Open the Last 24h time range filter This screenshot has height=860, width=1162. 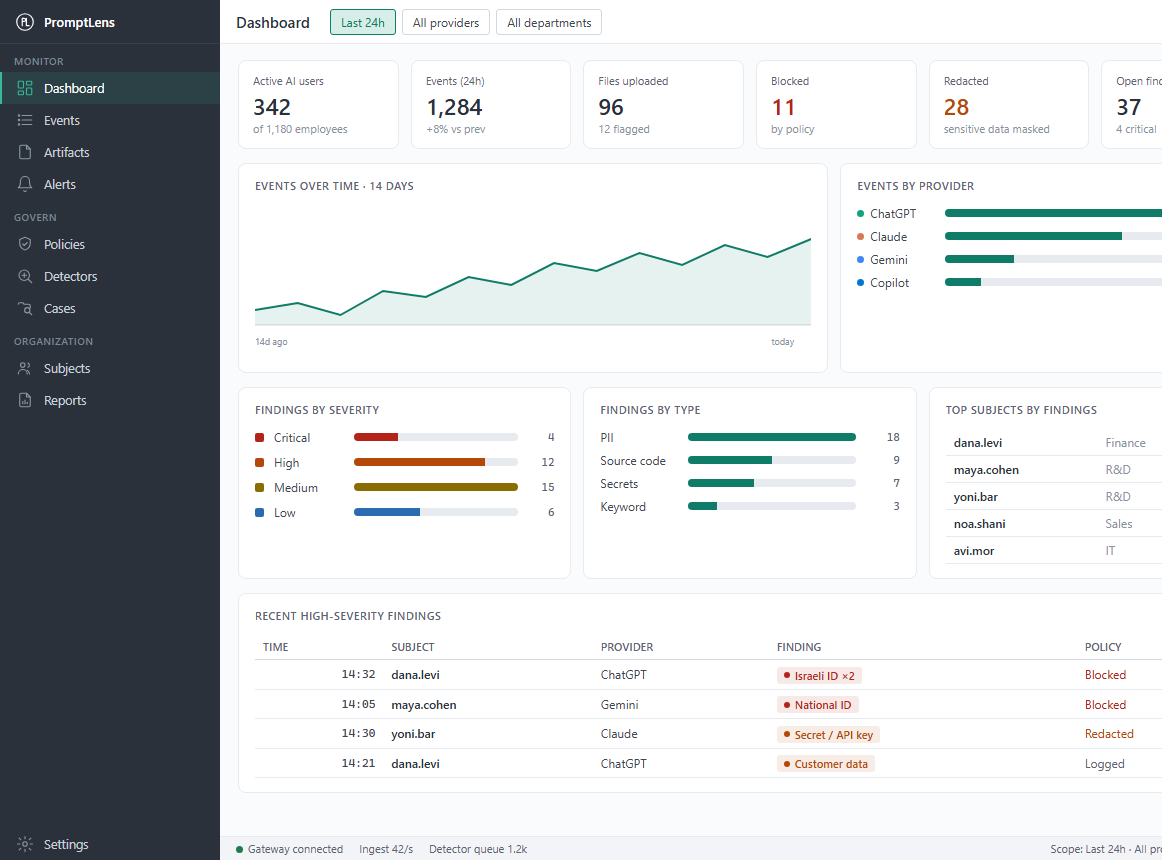tap(362, 22)
